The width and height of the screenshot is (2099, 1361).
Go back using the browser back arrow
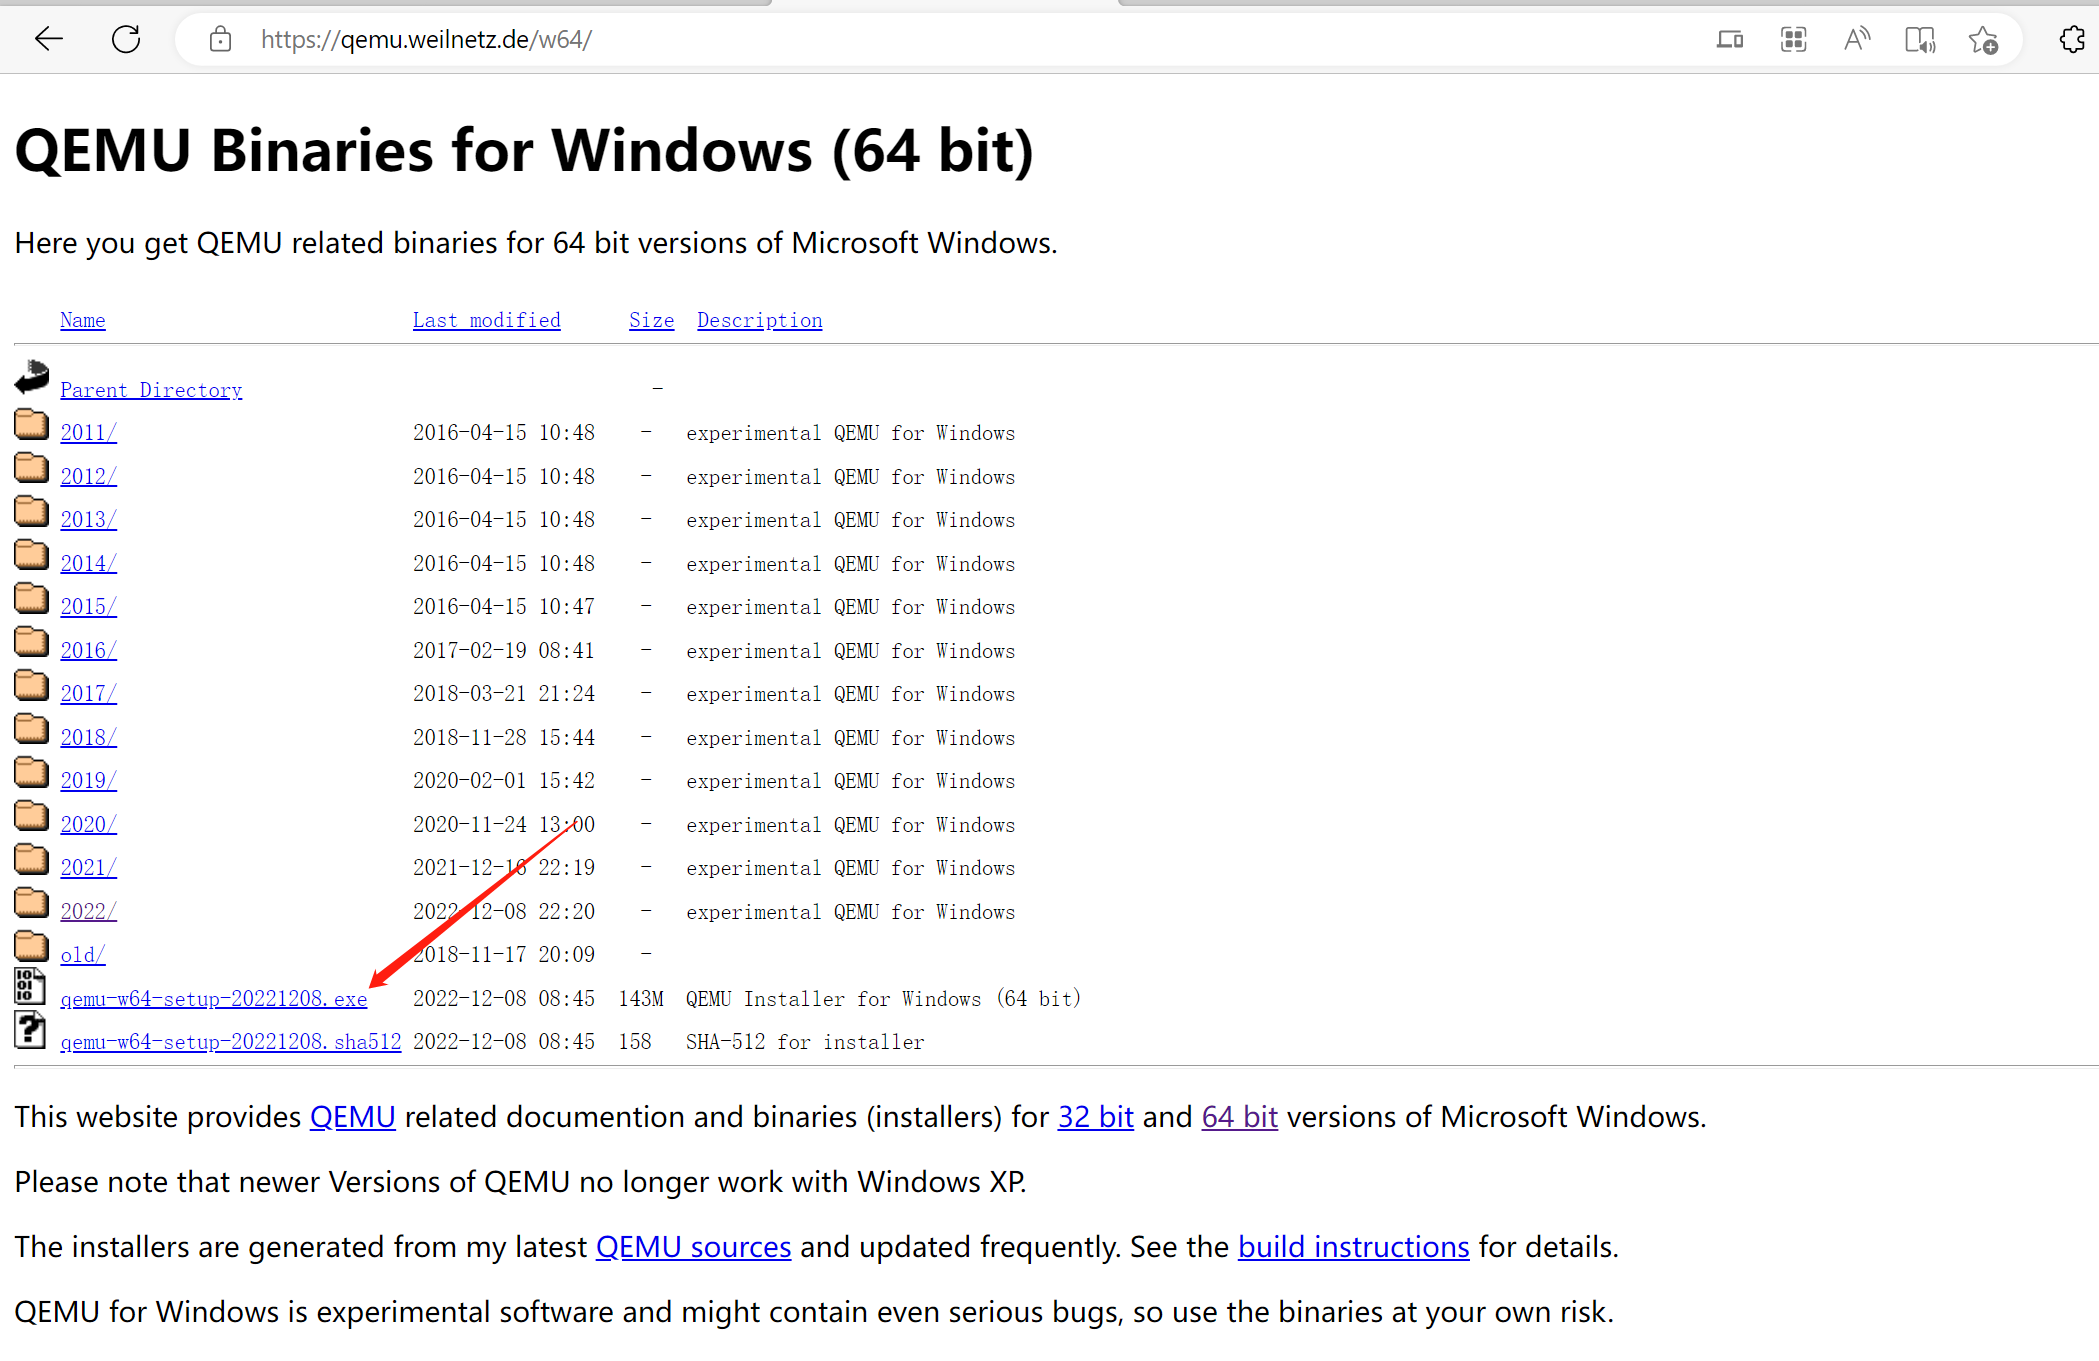(48, 39)
